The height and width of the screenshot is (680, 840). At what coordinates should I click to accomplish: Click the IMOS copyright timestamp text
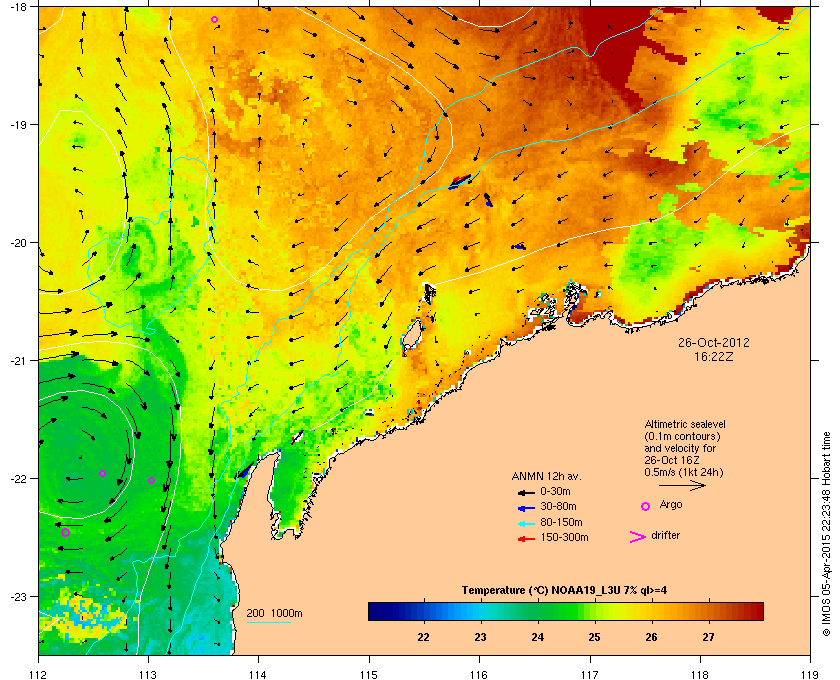pyautogui.click(x=826, y=534)
